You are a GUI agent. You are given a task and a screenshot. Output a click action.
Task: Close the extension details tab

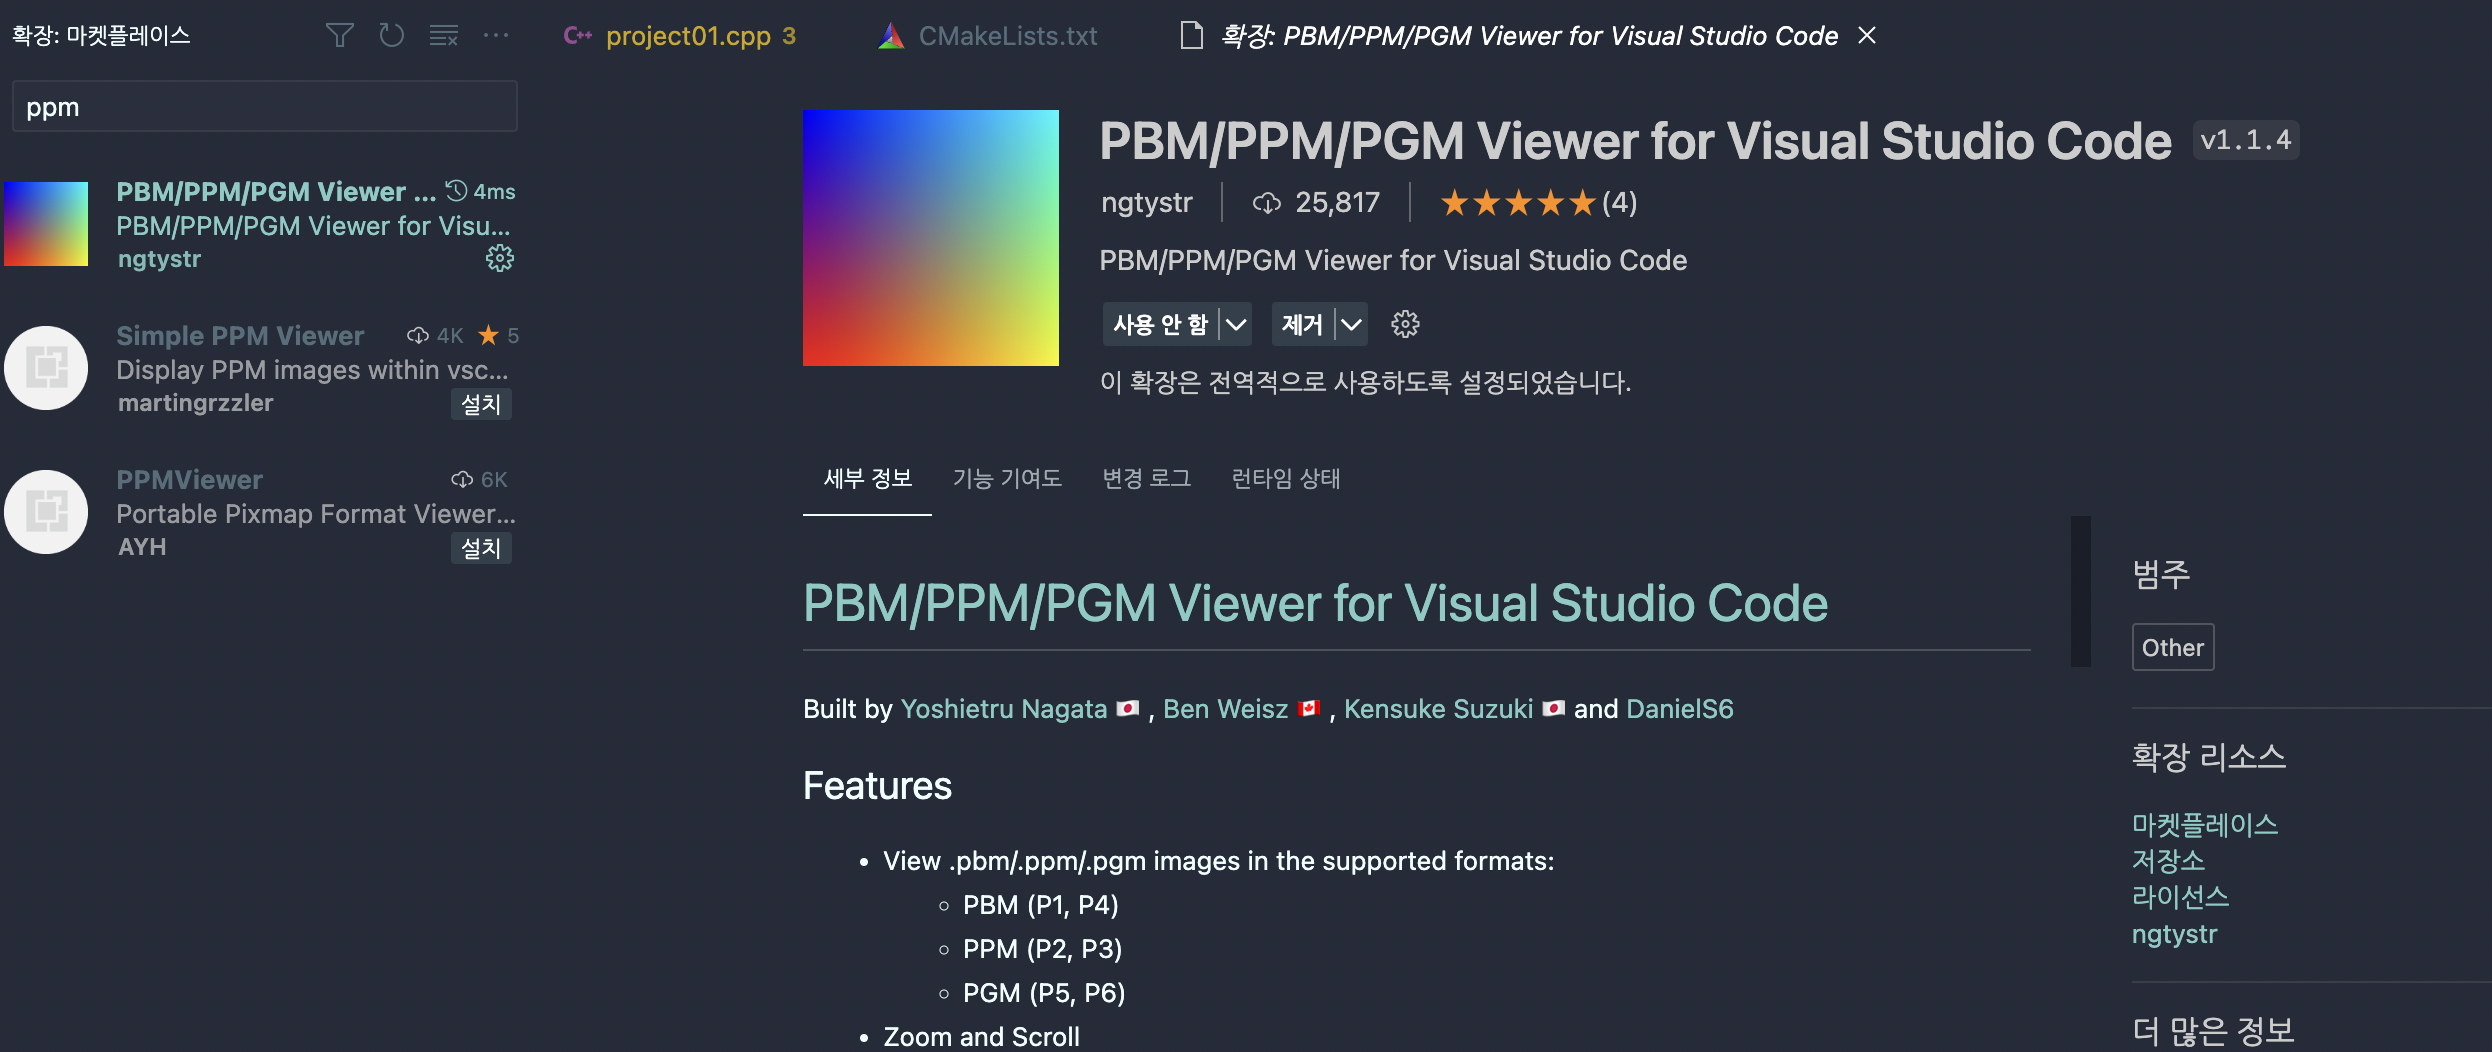pyautogui.click(x=1867, y=36)
